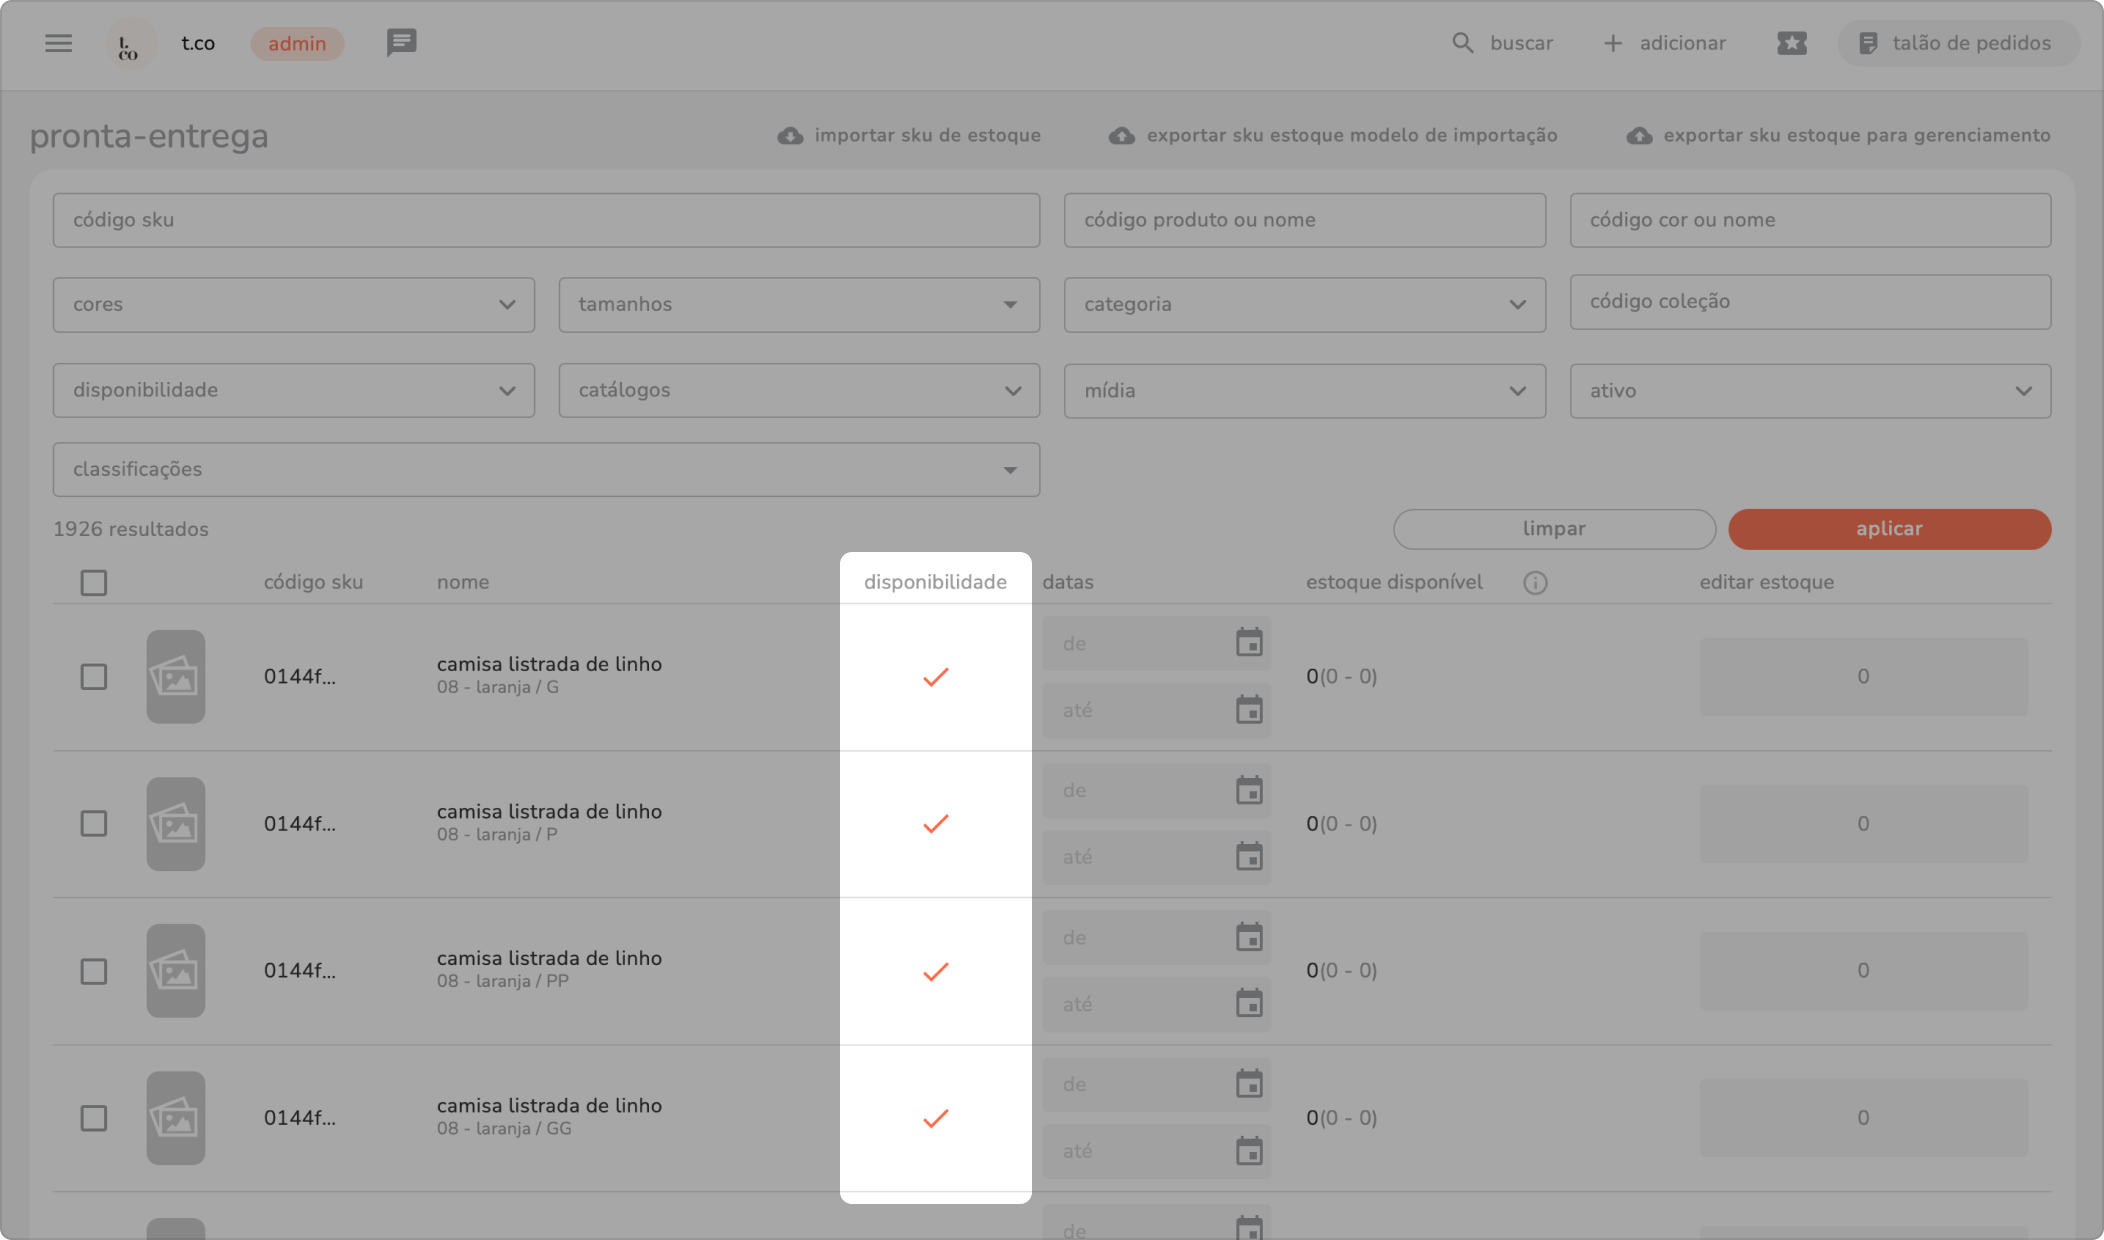Expand the classificações dropdown
The image size is (2104, 1240).
click(x=546, y=470)
